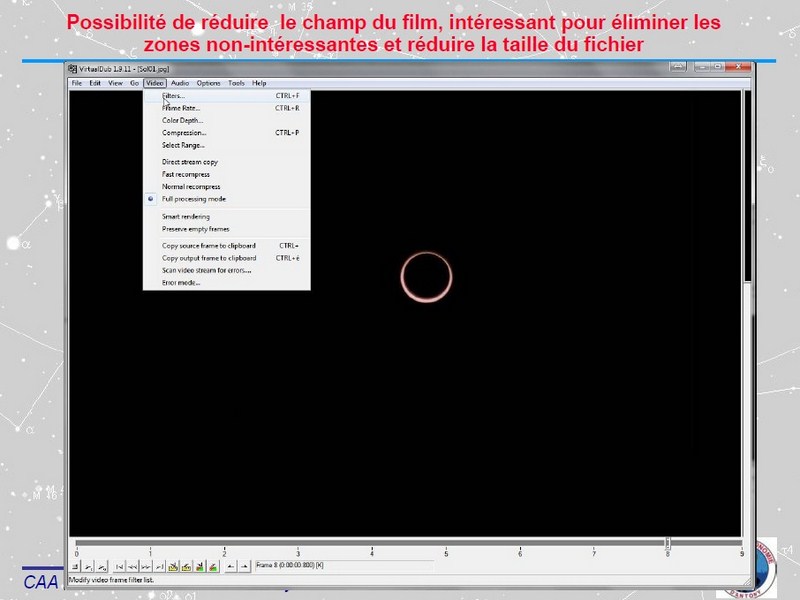
Task: Select Full processing mode option
Action: coord(194,199)
